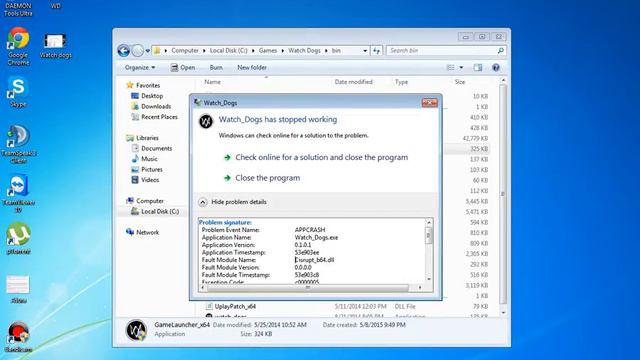The height and width of the screenshot is (360, 640).
Task: Open the WD desktop shortcut
Action: pos(56,6)
